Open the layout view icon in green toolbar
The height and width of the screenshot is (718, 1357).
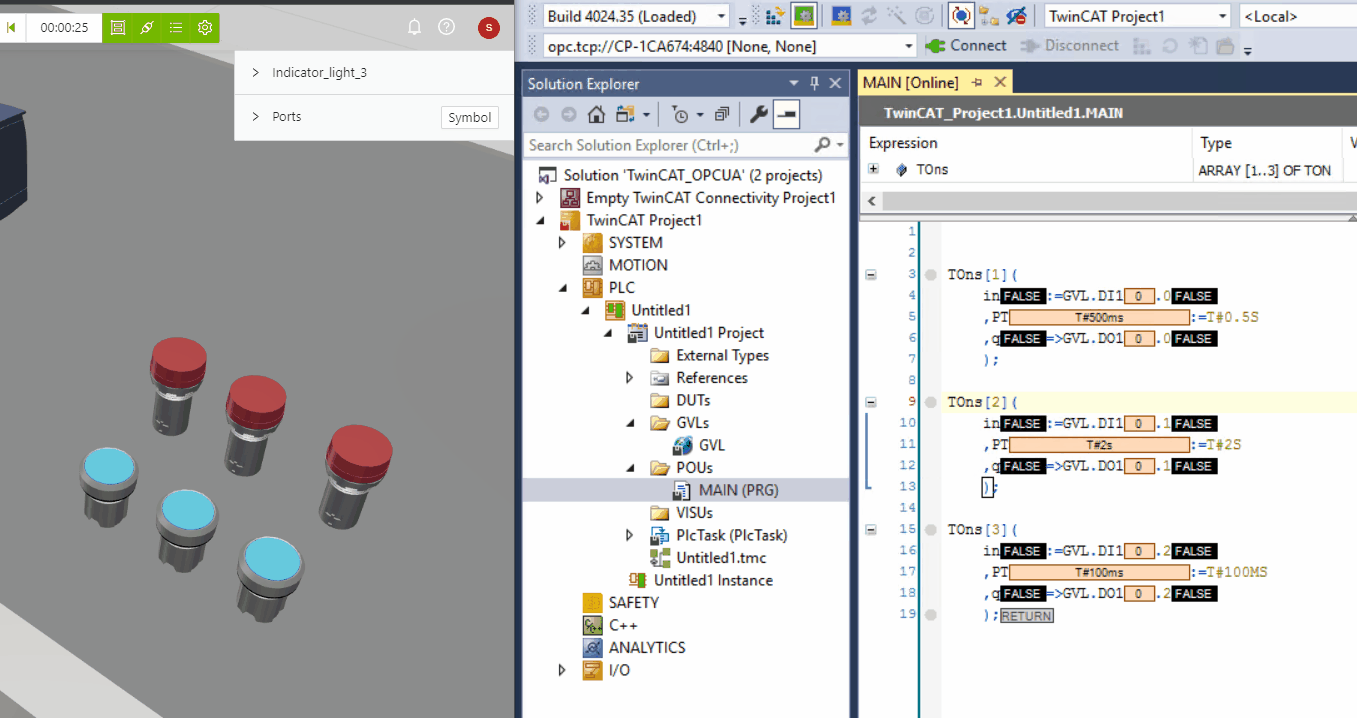(x=117, y=28)
